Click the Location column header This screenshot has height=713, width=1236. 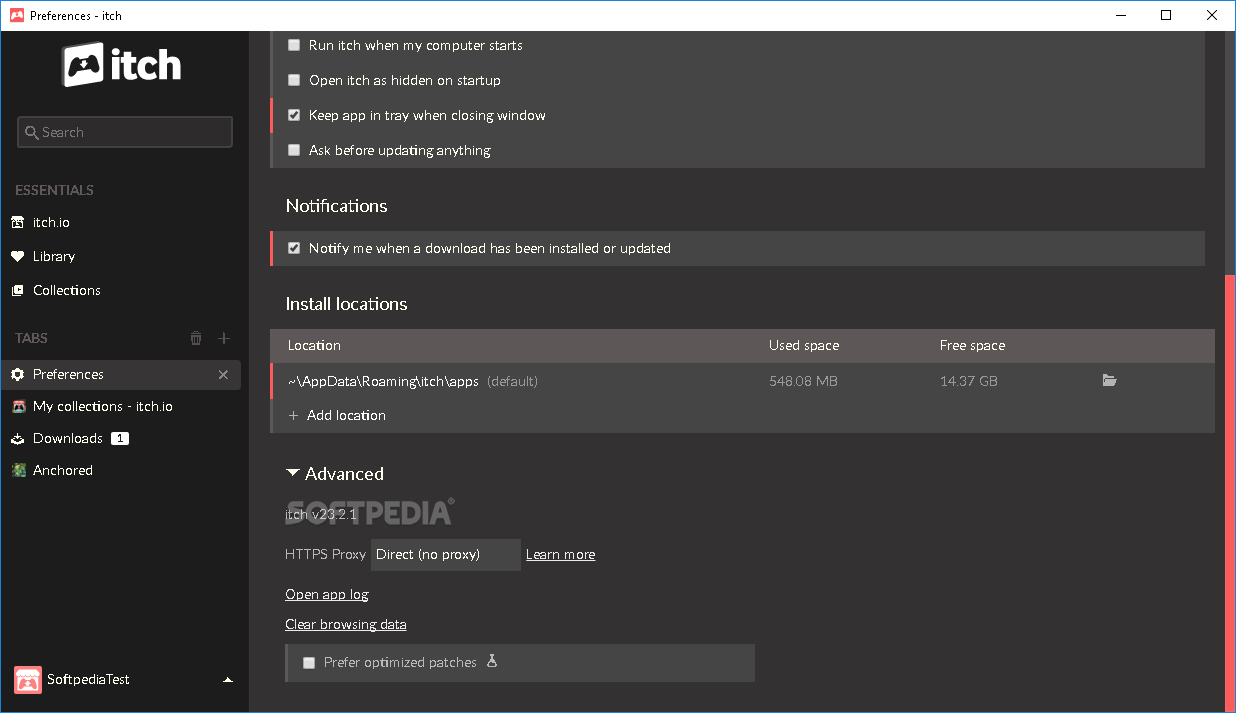pyautogui.click(x=314, y=345)
